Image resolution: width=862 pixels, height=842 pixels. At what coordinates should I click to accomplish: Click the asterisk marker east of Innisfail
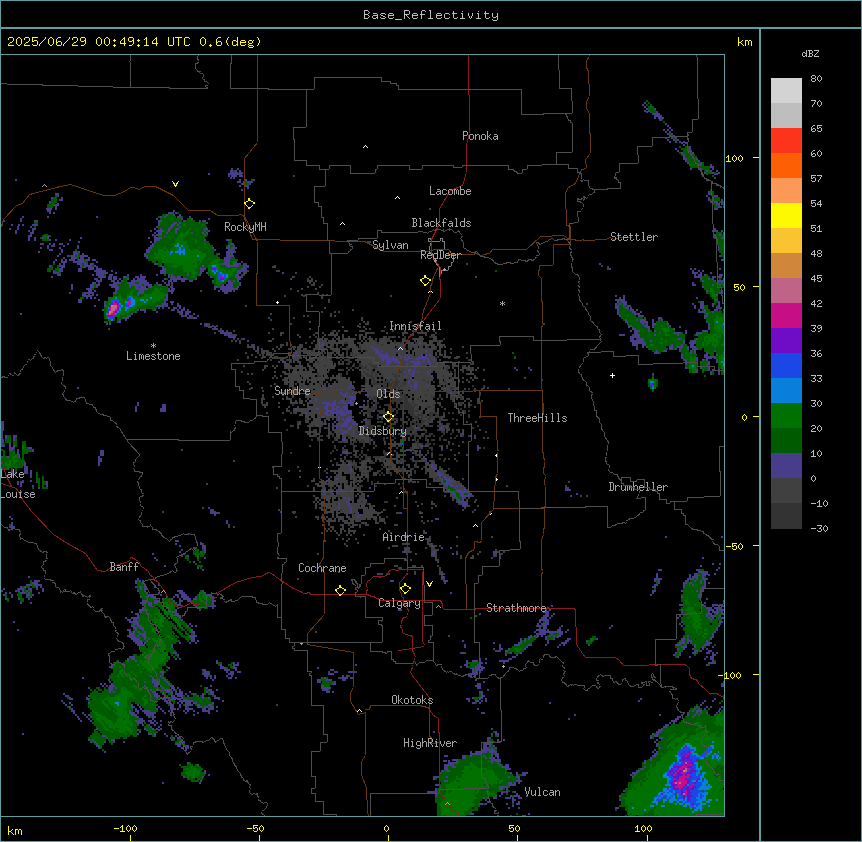pyautogui.click(x=502, y=303)
